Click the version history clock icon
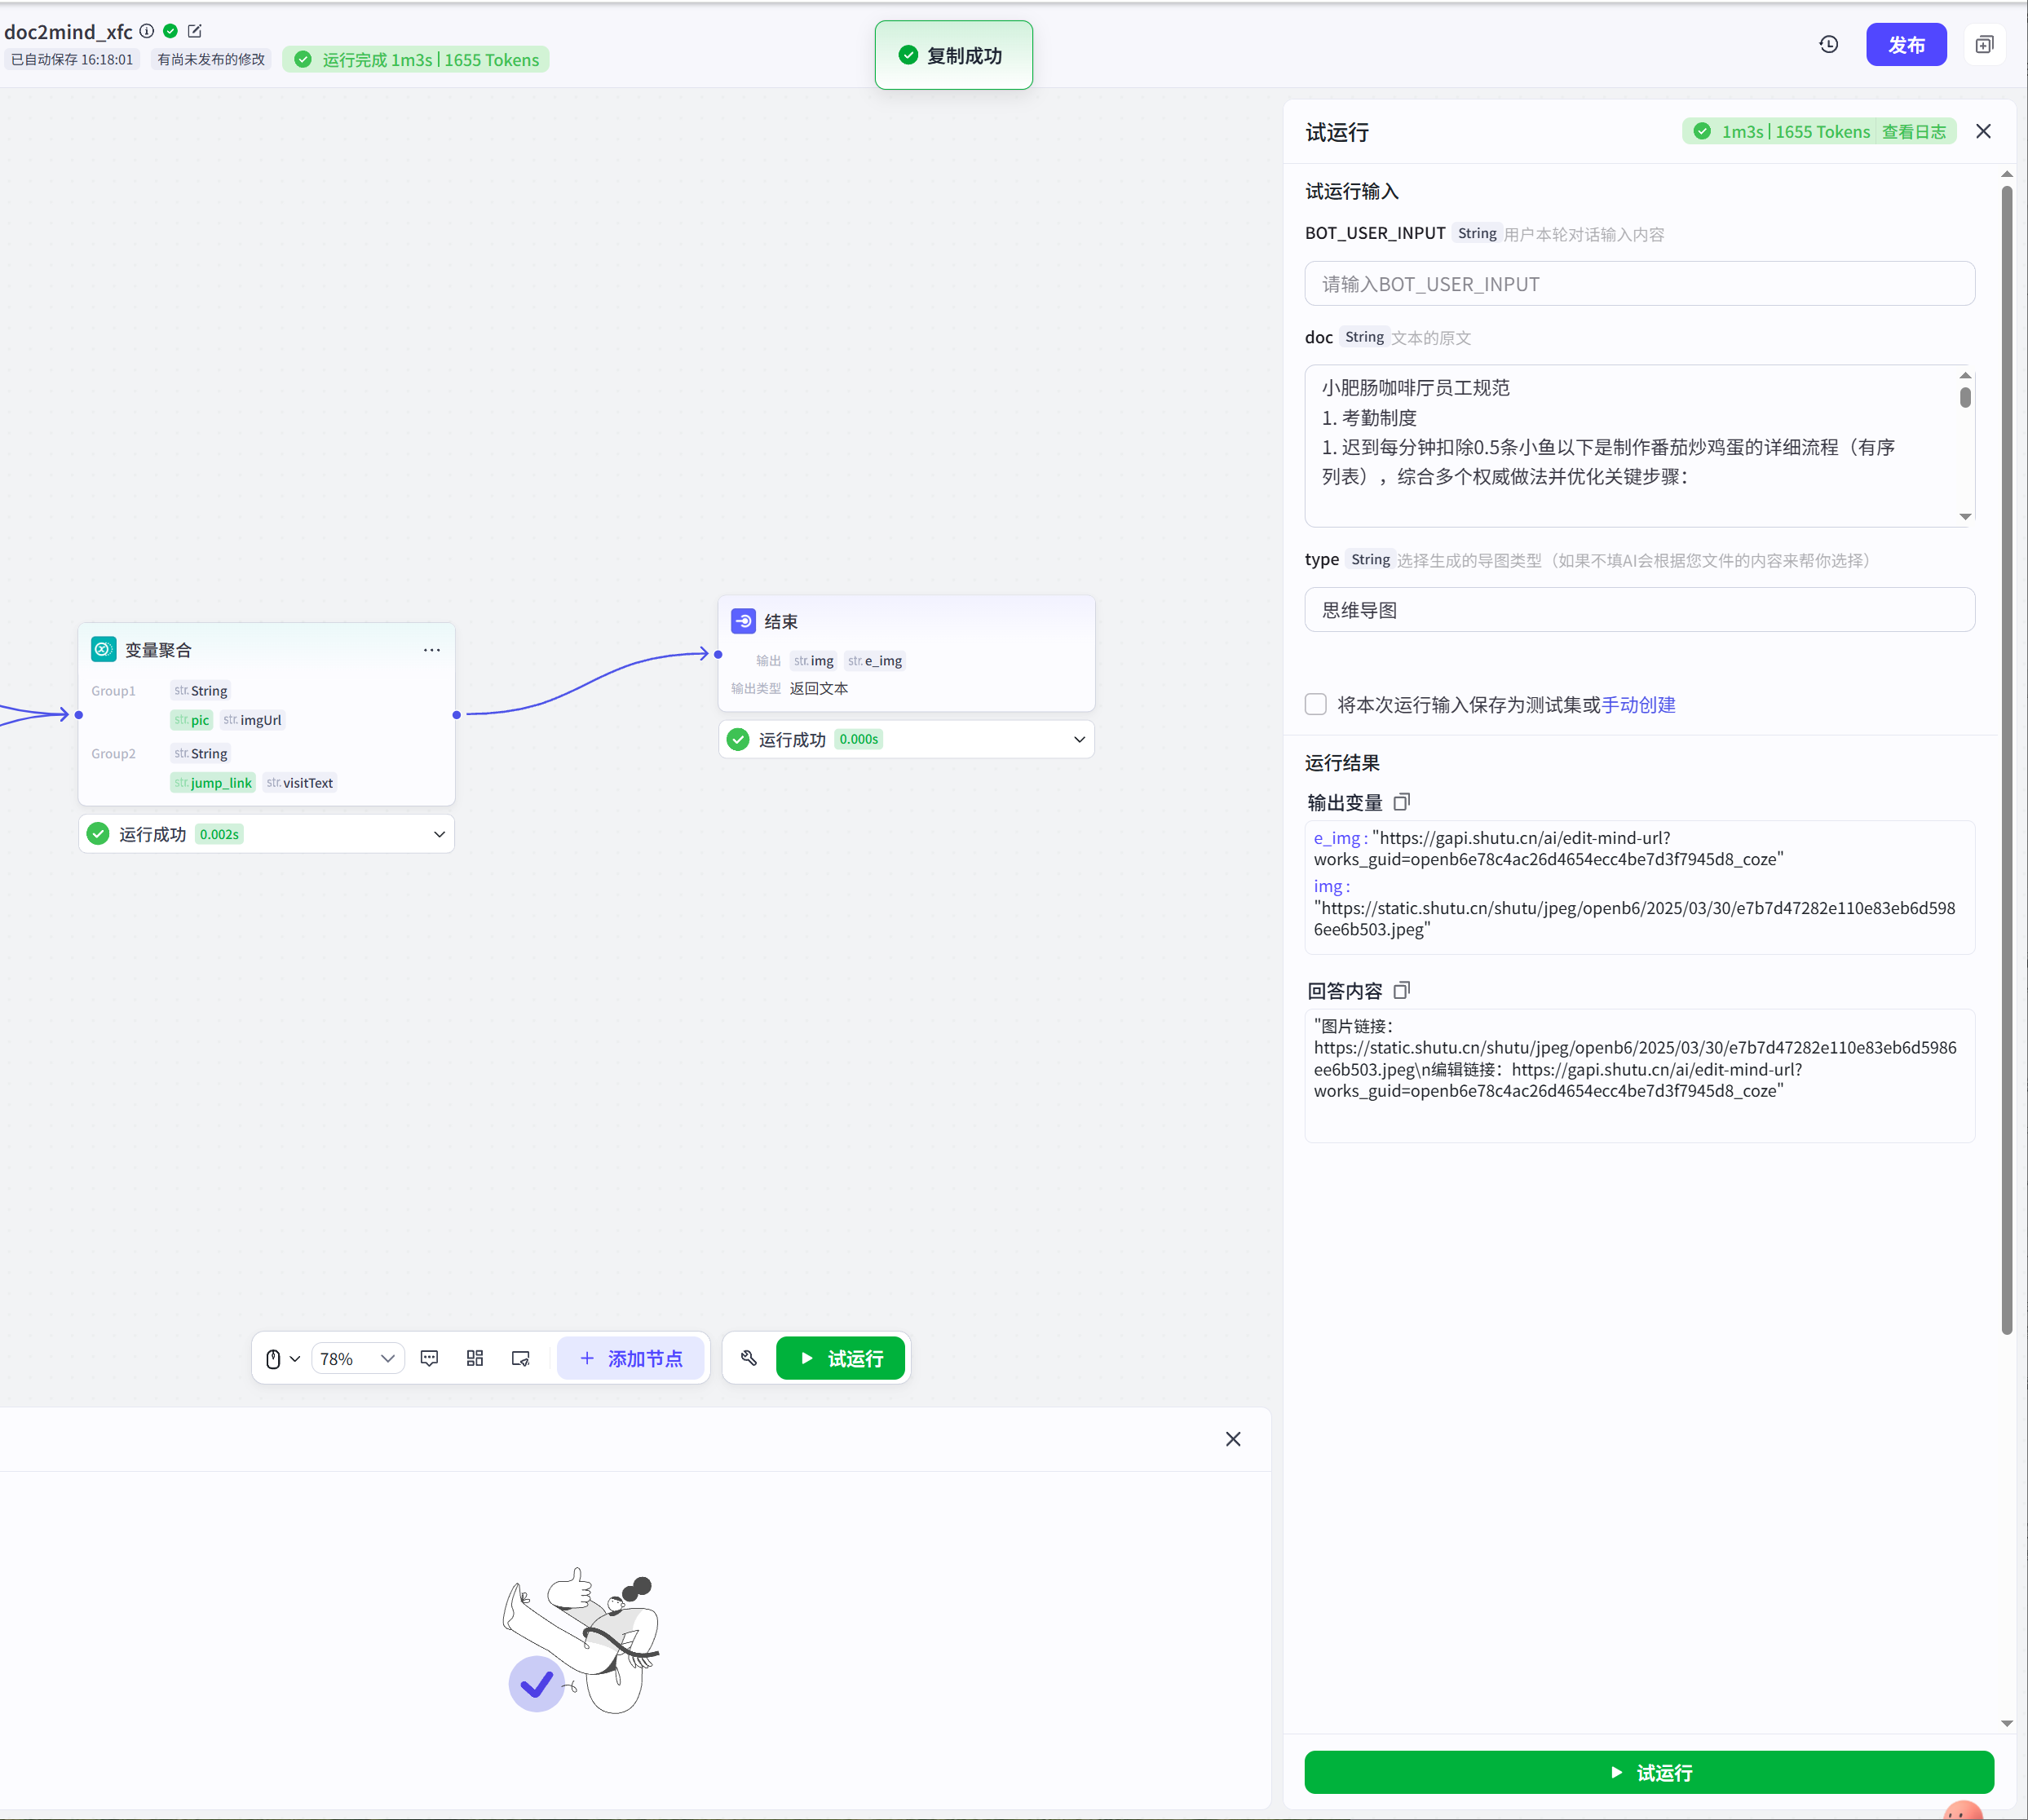 tap(1828, 44)
